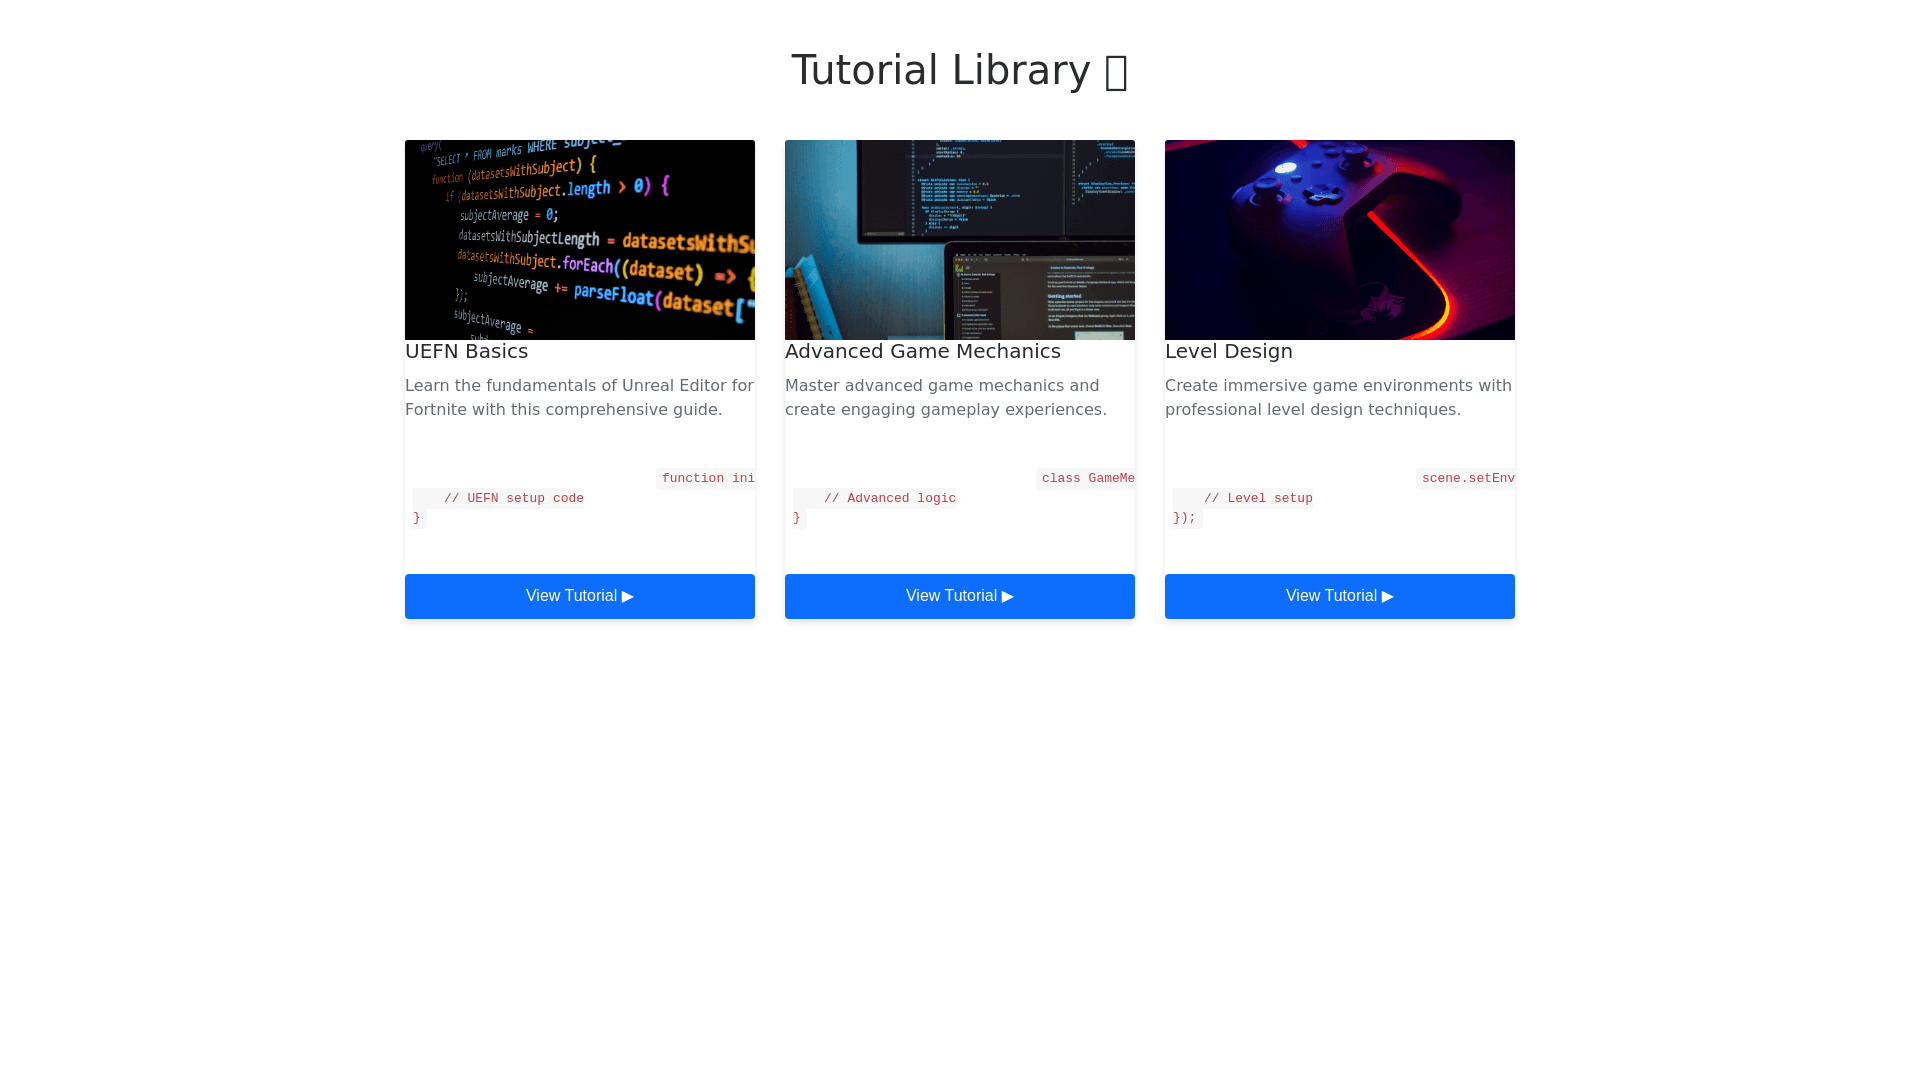Click the UEFN Basics description text
This screenshot has width=1920, height=1080.
579,397
